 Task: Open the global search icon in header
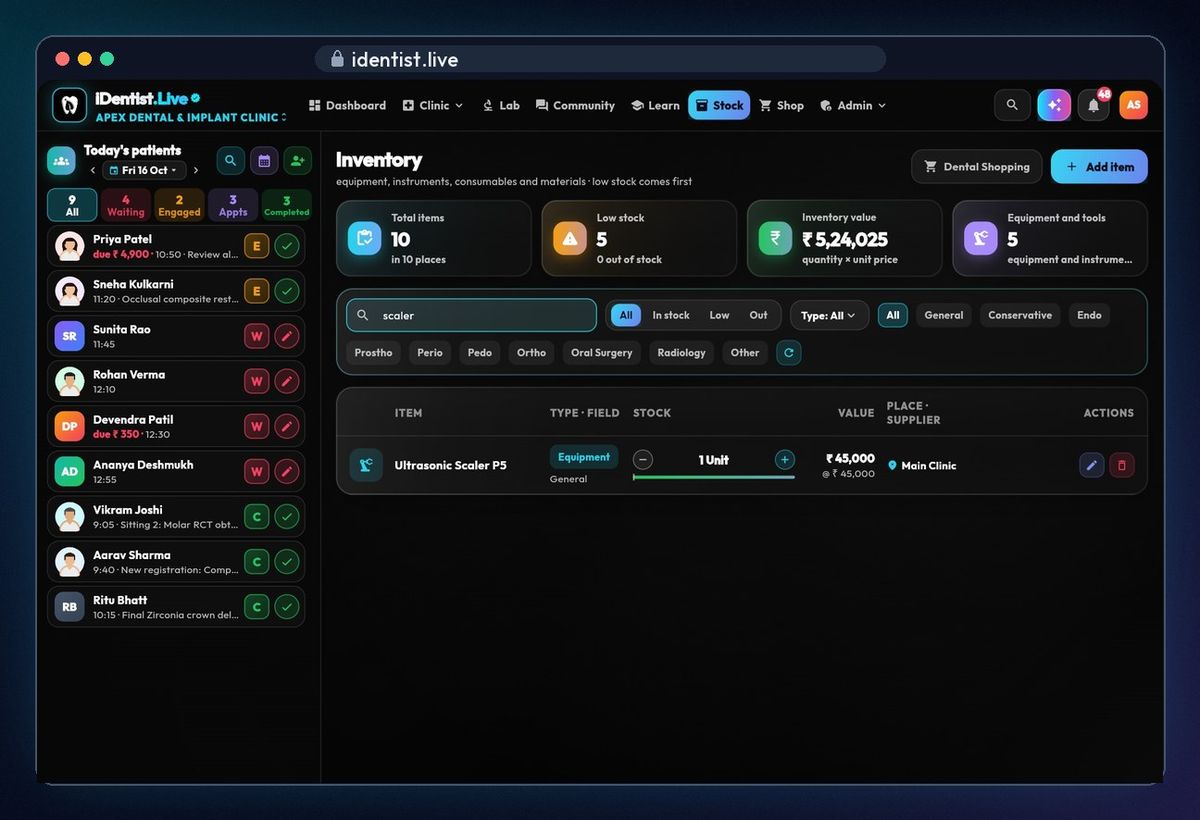pos(1012,105)
